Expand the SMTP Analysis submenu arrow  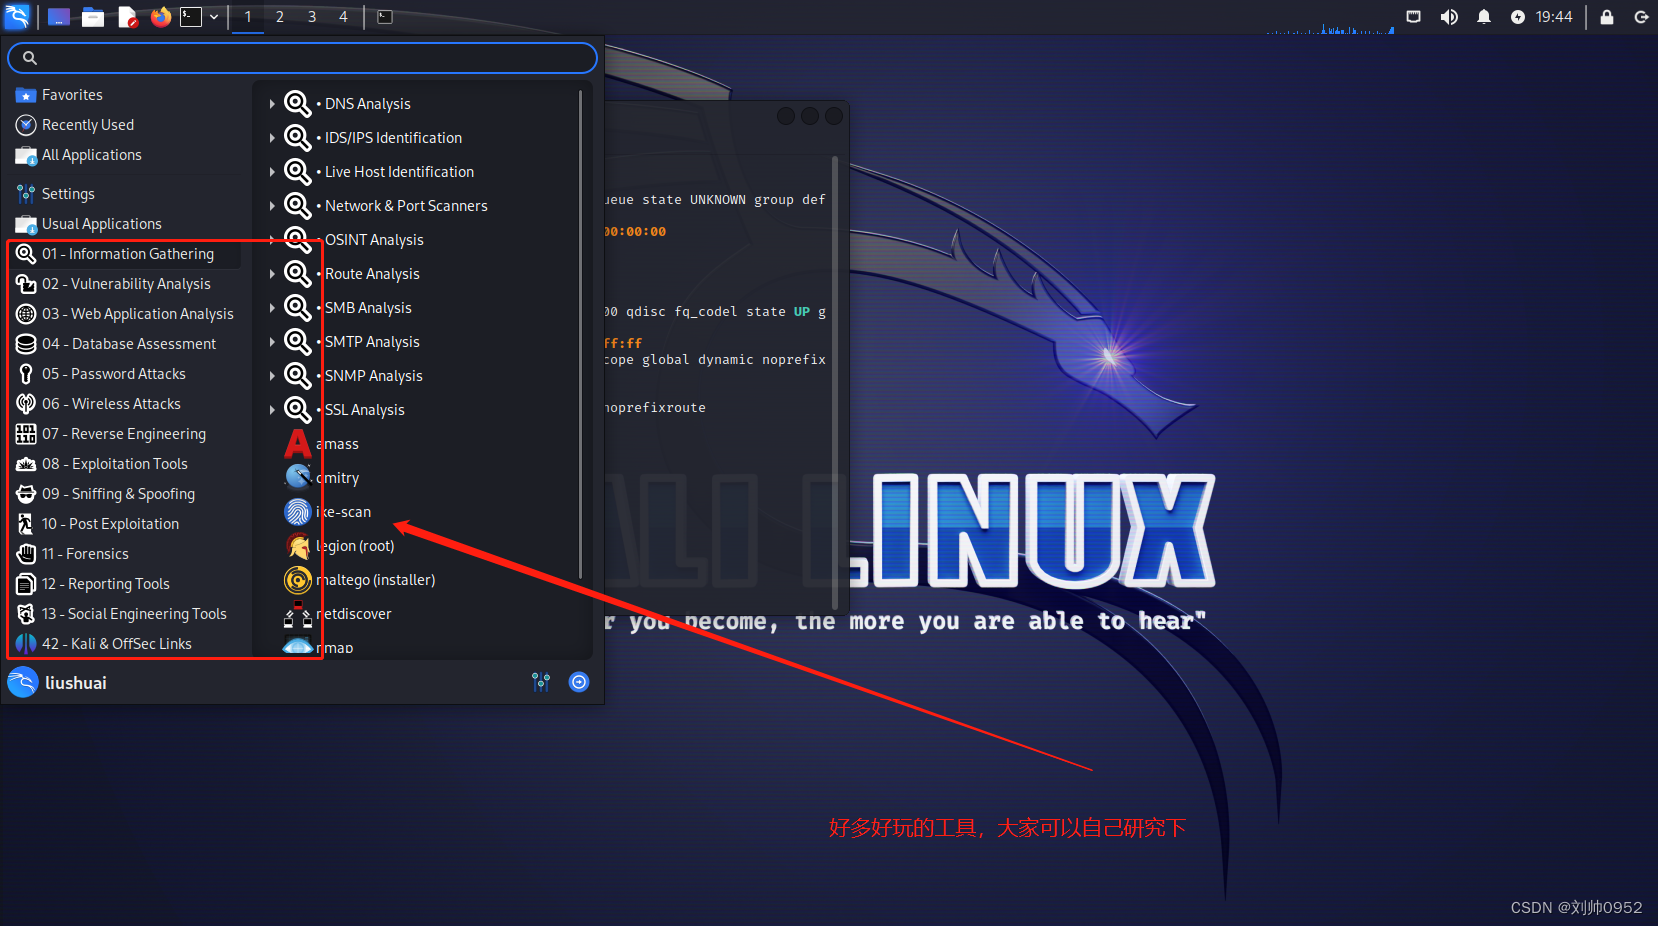[272, 342]
